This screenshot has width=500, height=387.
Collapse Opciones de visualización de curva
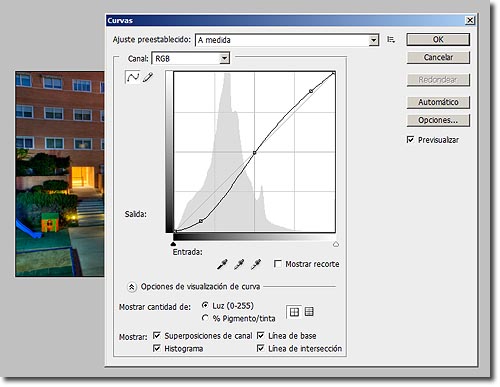[132, 287]
